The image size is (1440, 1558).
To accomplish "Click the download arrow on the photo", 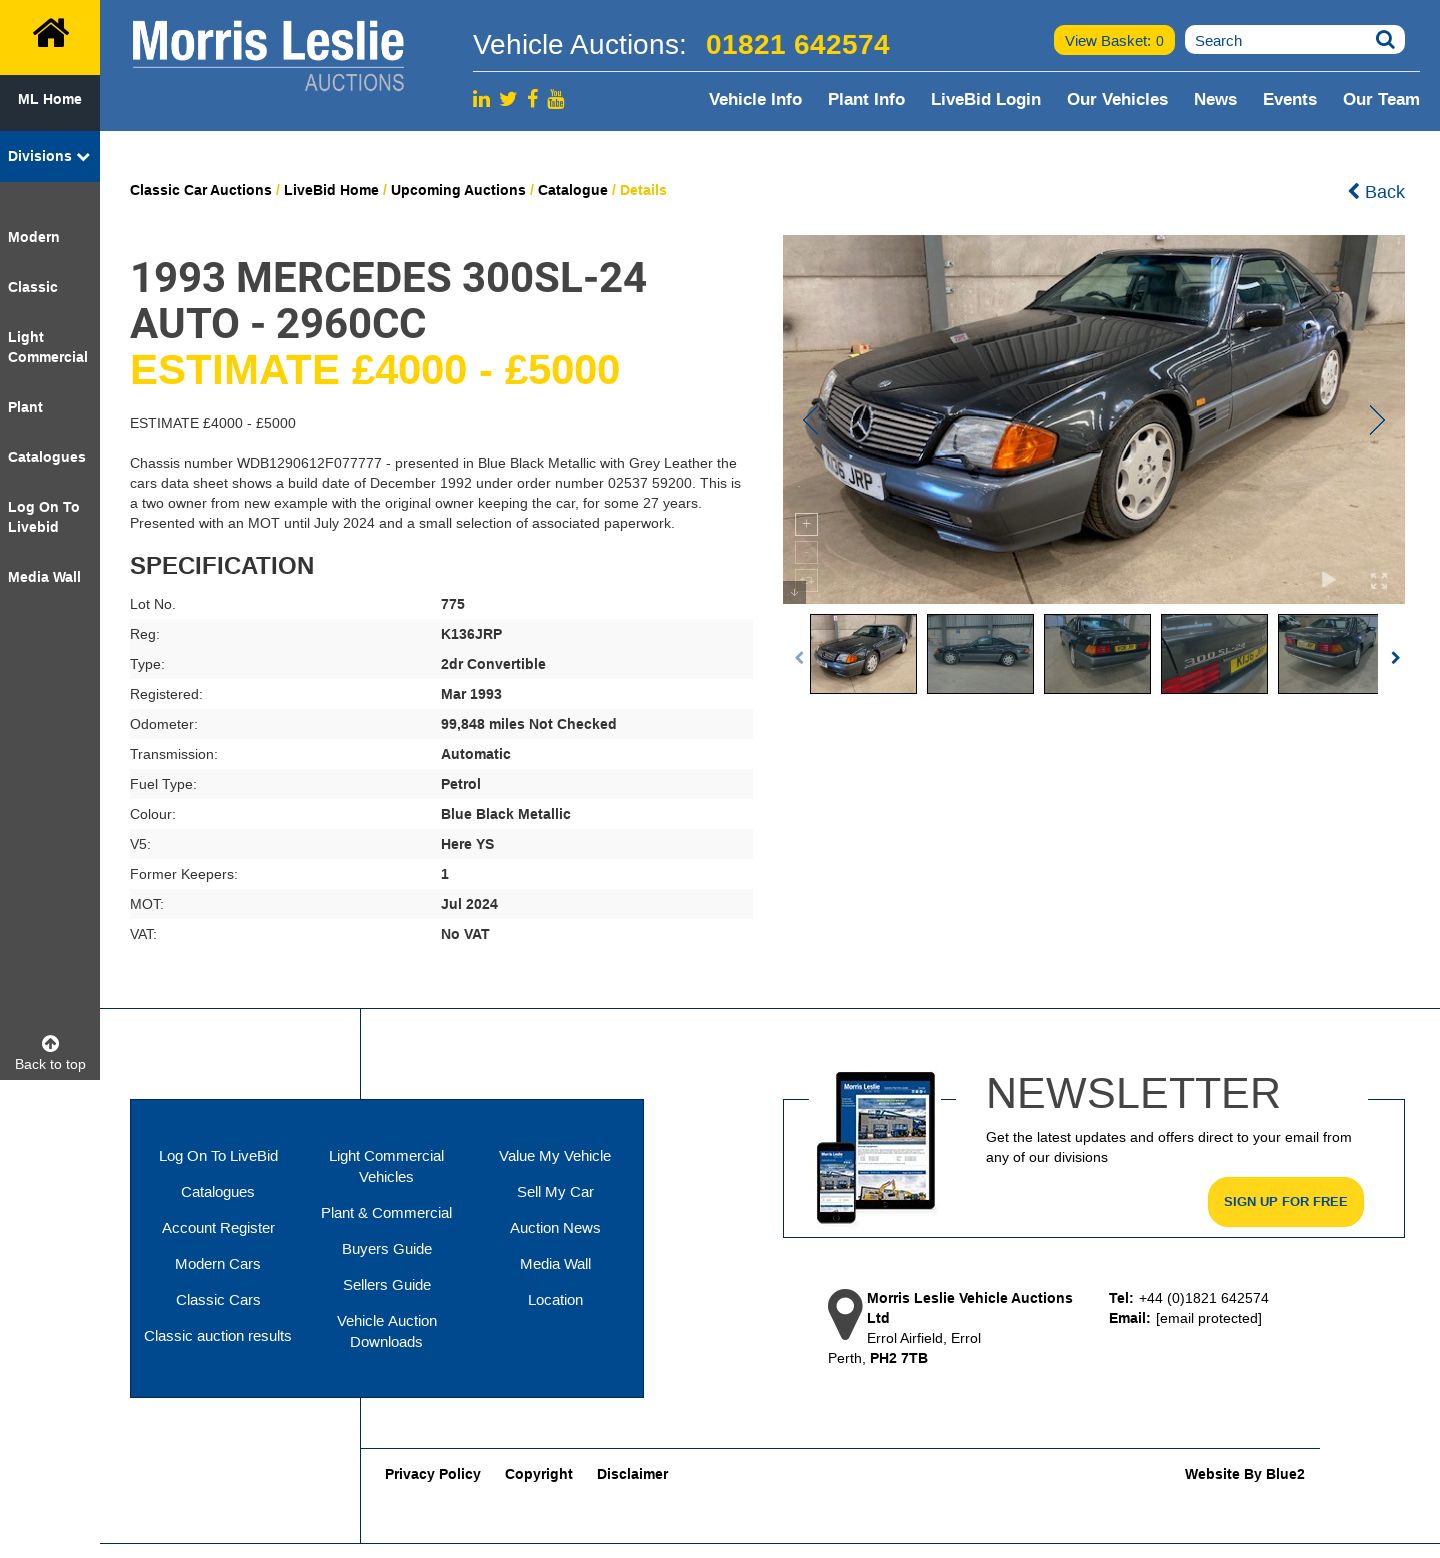I will [794, 592].
